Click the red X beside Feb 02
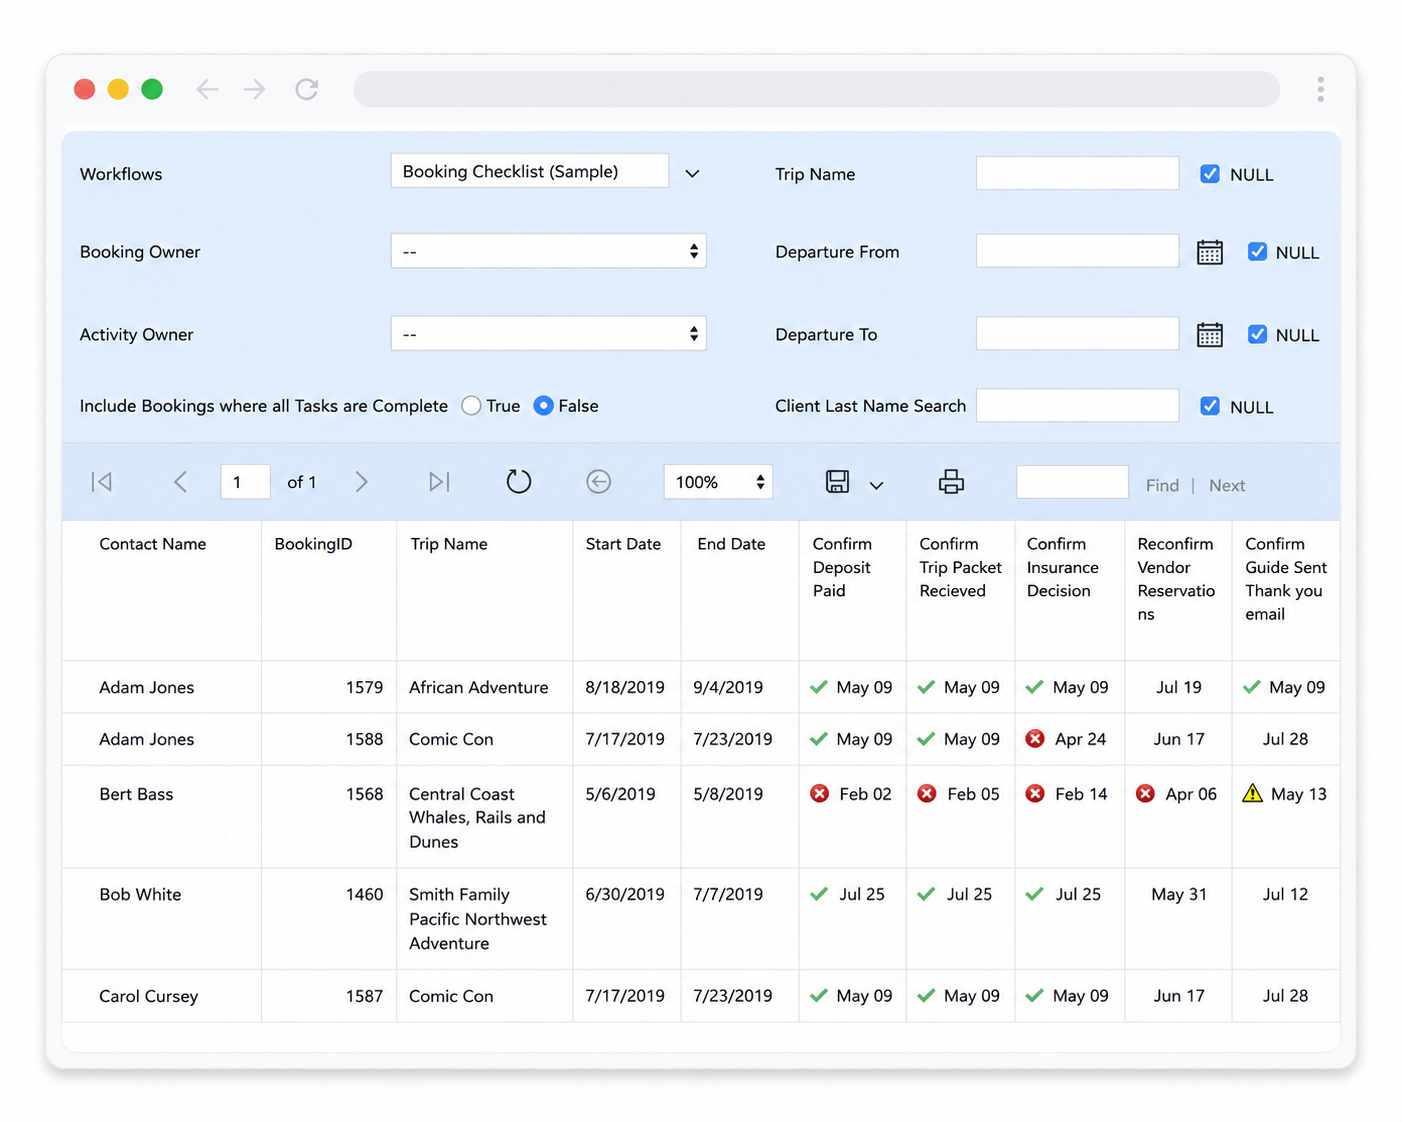This screenshot has height=1122, width=1402. pos(819,794)
